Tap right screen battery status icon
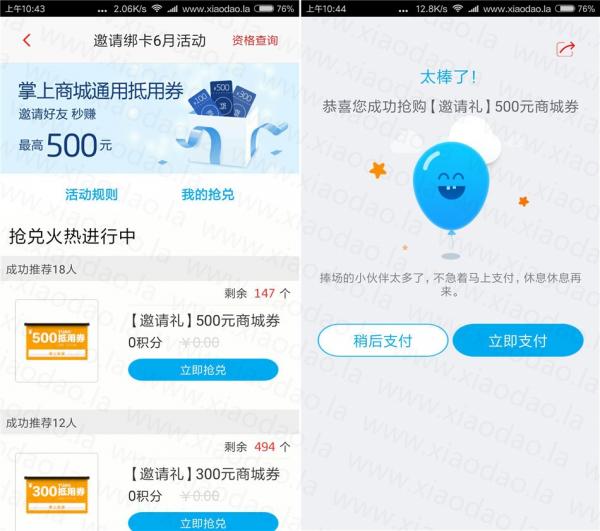The height and width of the screenshot is (531, 600). tap(566, 8)
